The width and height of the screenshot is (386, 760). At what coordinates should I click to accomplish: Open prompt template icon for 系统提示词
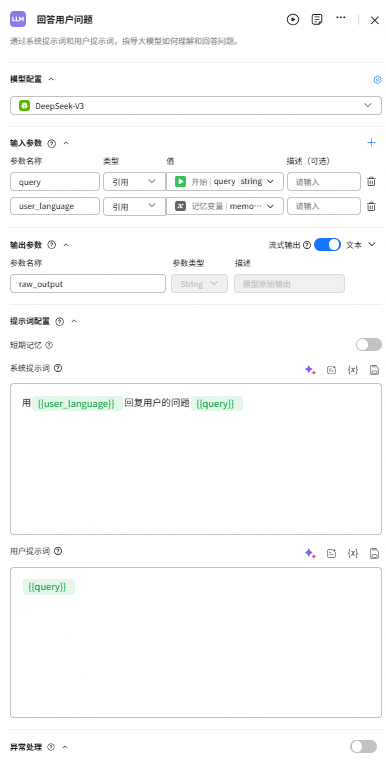[332, 370]
